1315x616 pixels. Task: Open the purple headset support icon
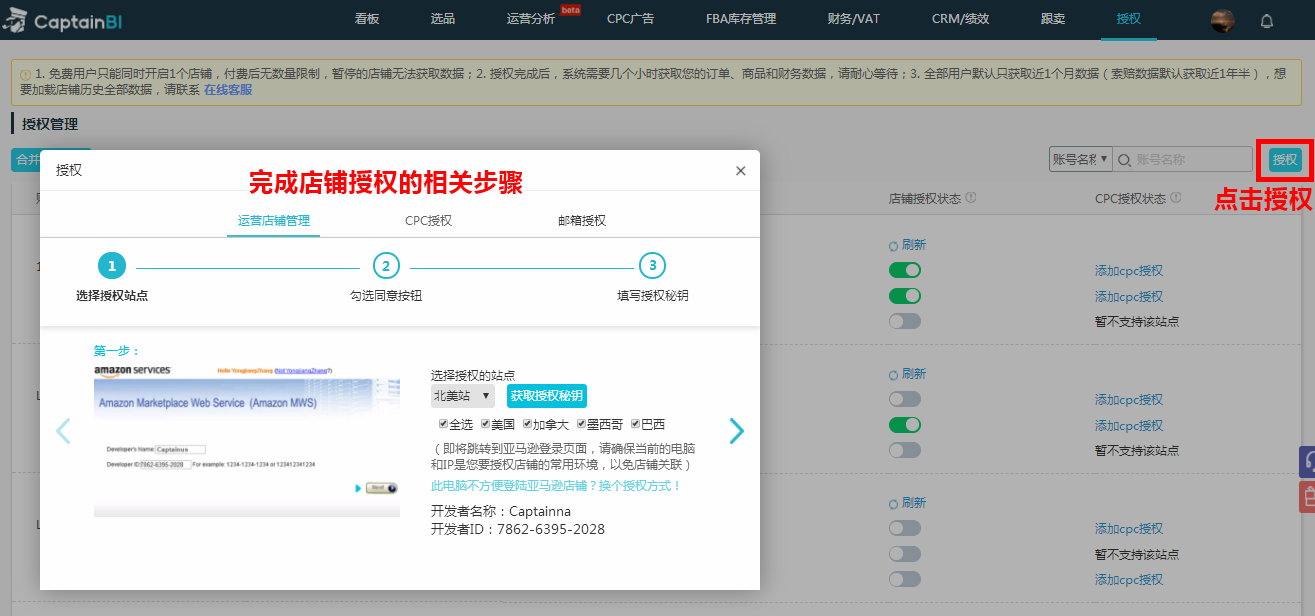[1307, 462]
